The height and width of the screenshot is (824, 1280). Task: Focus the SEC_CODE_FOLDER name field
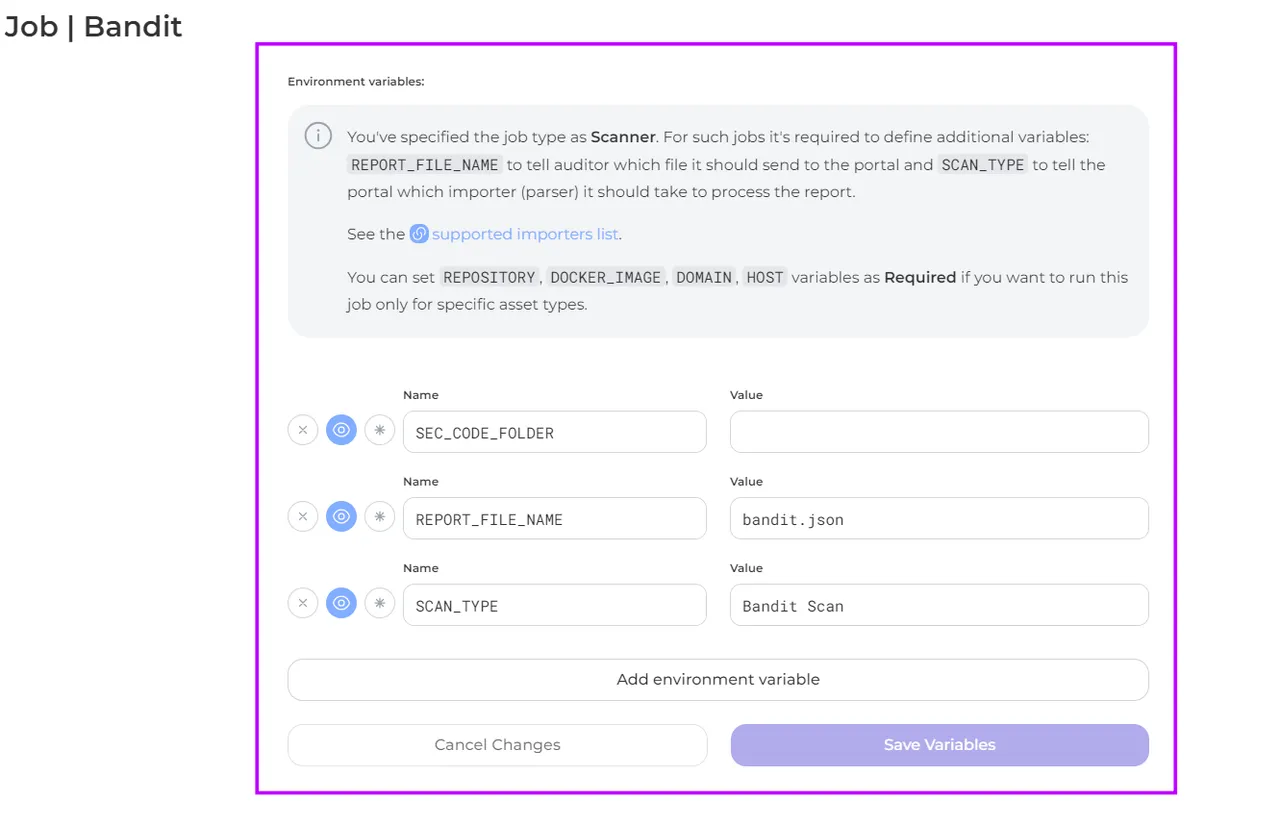(554, 432)
